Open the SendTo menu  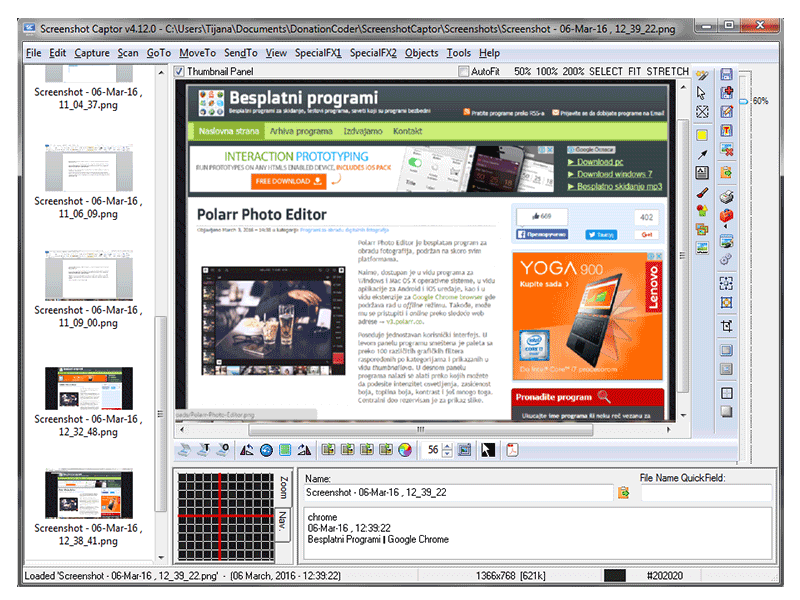pos(241,53)
